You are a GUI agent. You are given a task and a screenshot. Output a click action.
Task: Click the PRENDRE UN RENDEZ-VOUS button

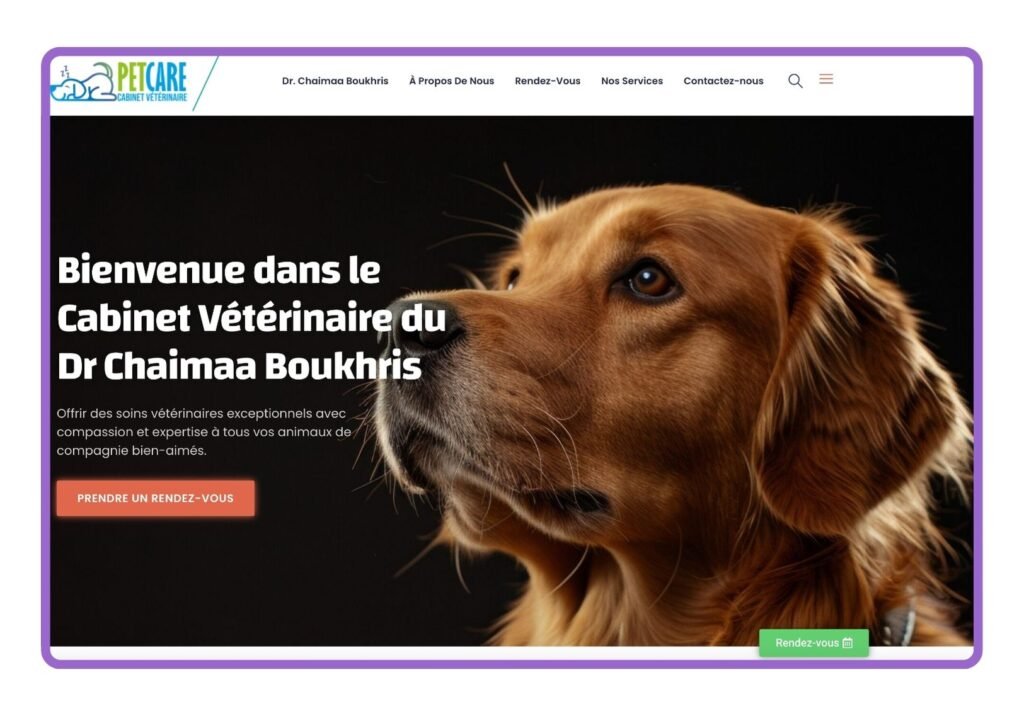[155, 498]
